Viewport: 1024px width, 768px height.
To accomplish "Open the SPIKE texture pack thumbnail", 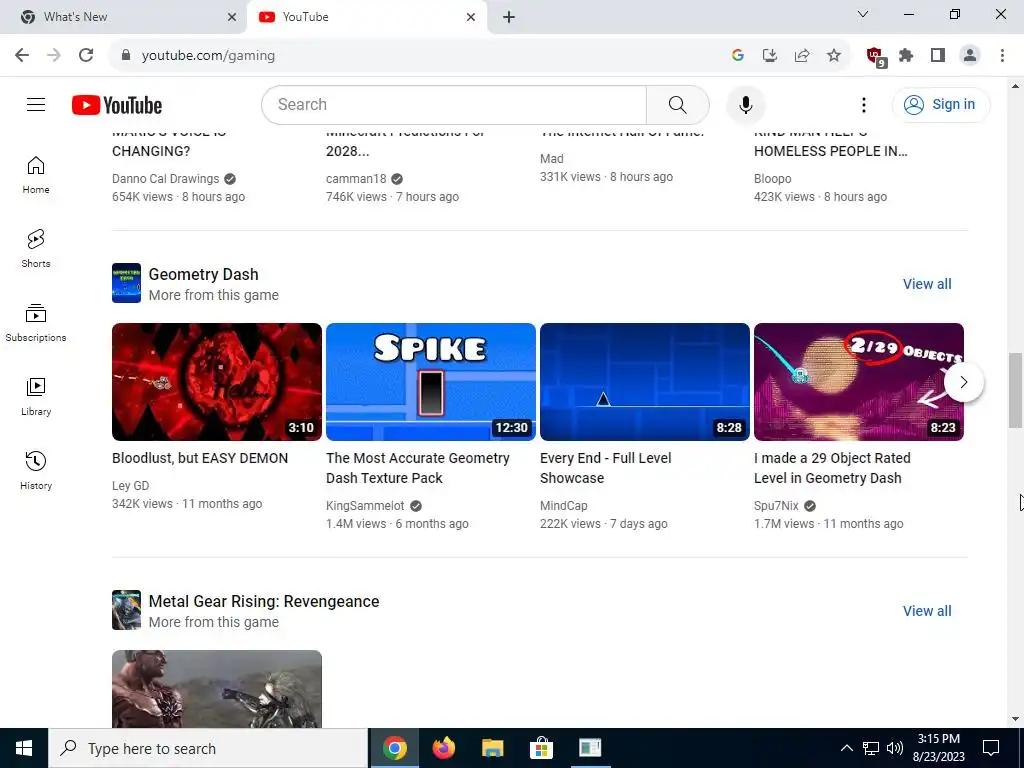I will click(x=430, y=382).
